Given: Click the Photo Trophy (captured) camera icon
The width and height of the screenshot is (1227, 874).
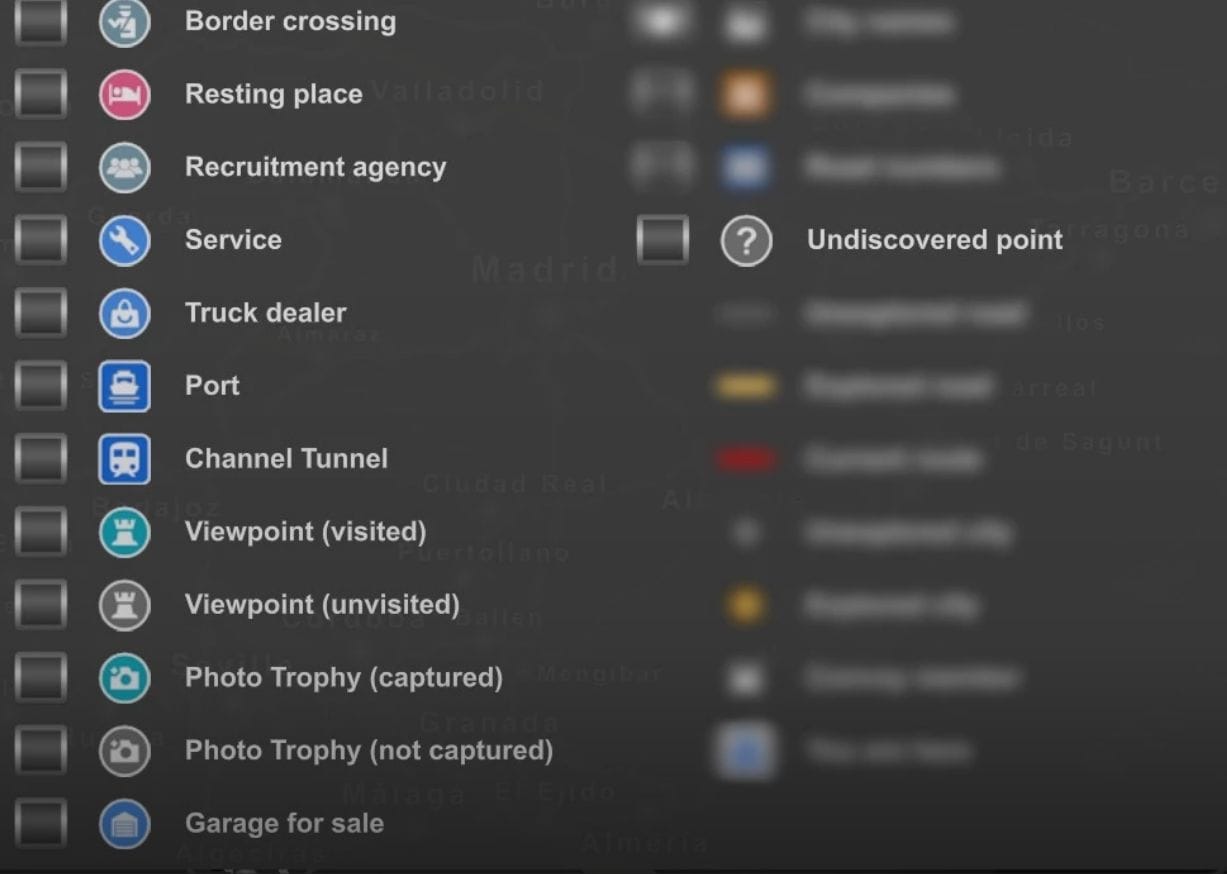Looking at the screenshot, I should point(124,678).
